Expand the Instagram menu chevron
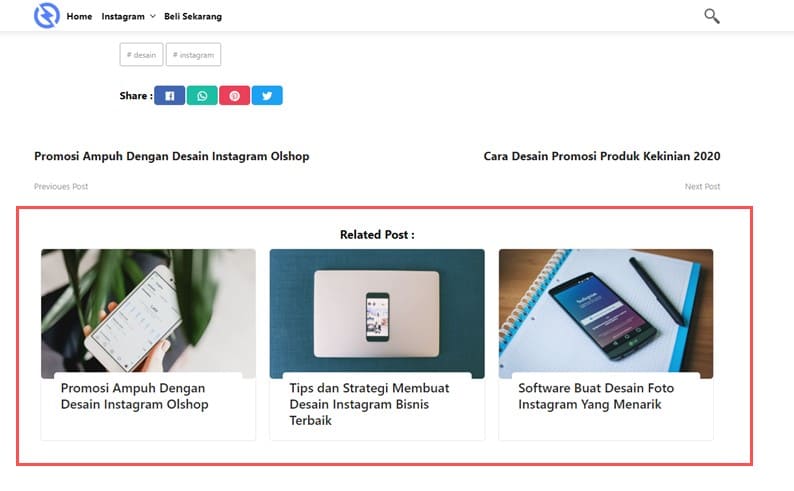The image size is (794, 491). [x=152, y=16]
